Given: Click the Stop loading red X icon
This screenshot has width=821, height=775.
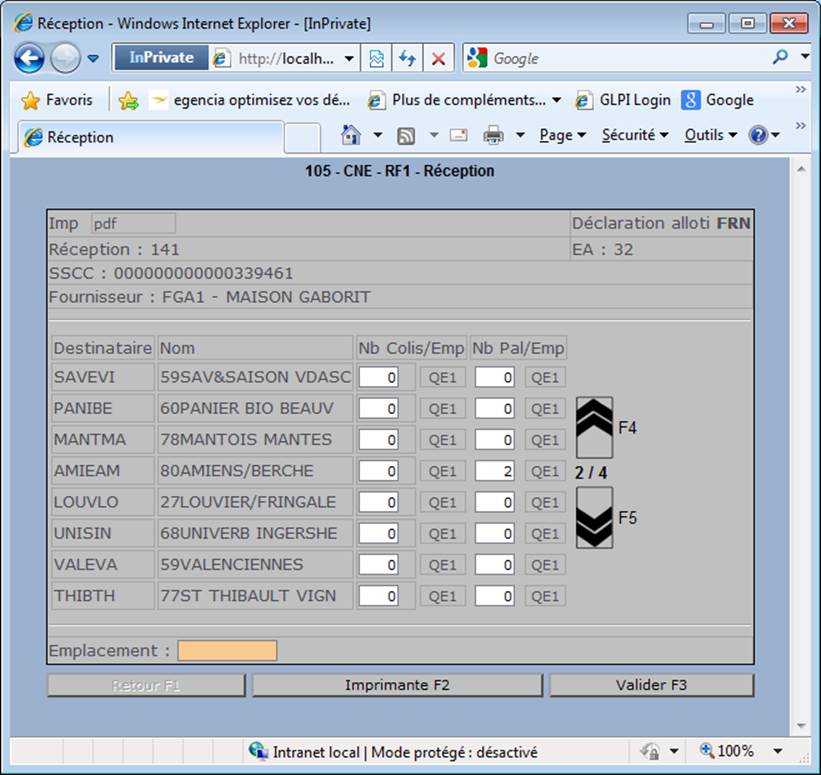Looking at the screenshot, I should [x=439, y=58].
